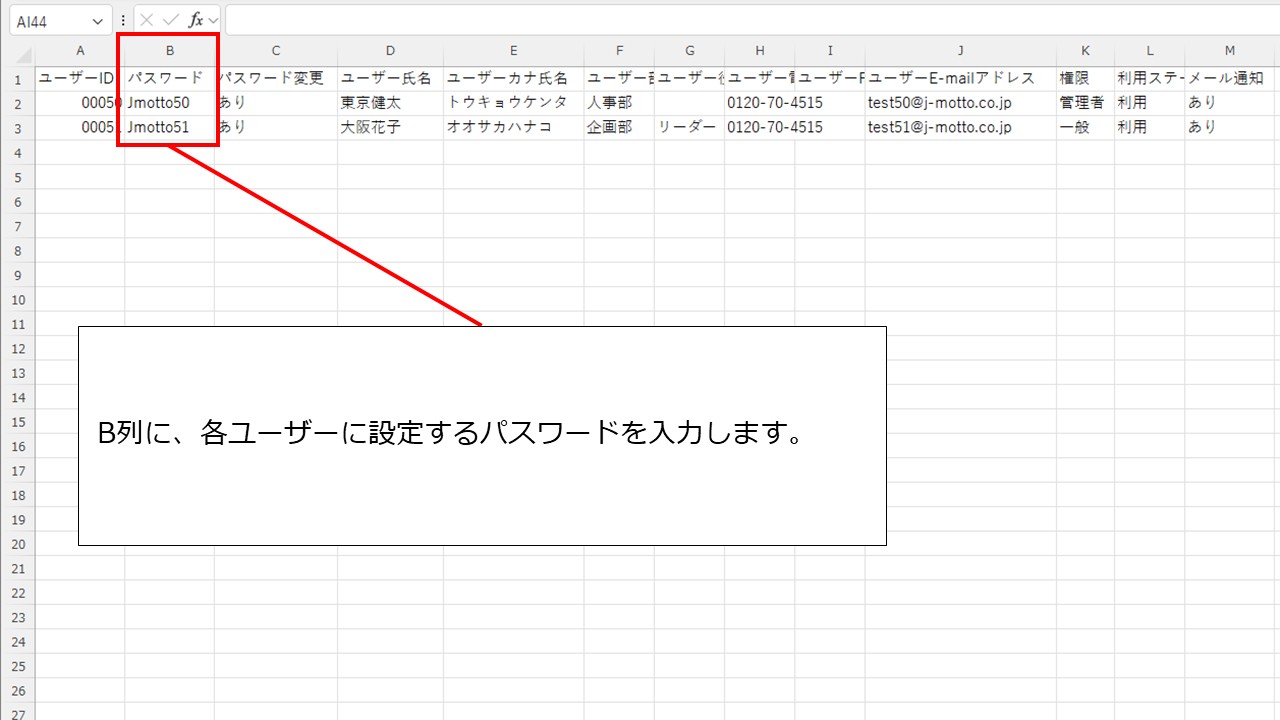Select the 大阪花子 name cell
Screen dimensions: 1280x720
[391, 128]
